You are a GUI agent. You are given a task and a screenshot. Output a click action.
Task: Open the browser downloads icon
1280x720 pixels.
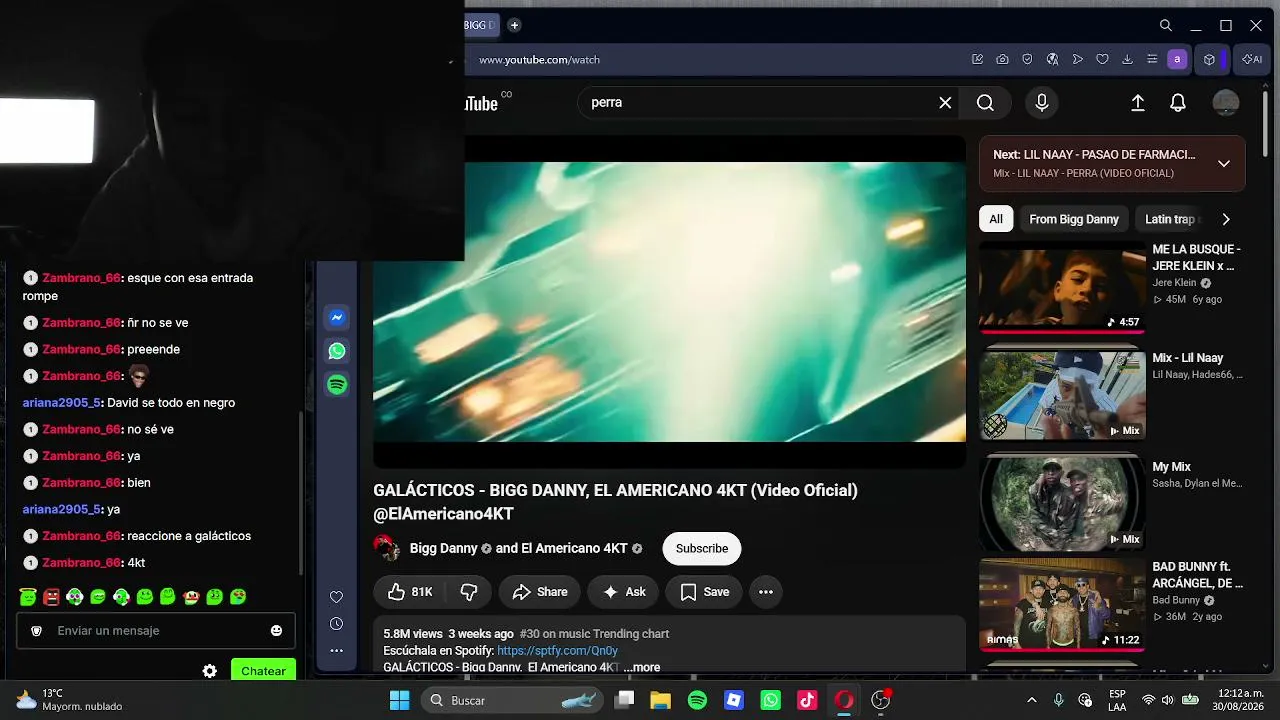[1127, 59]
